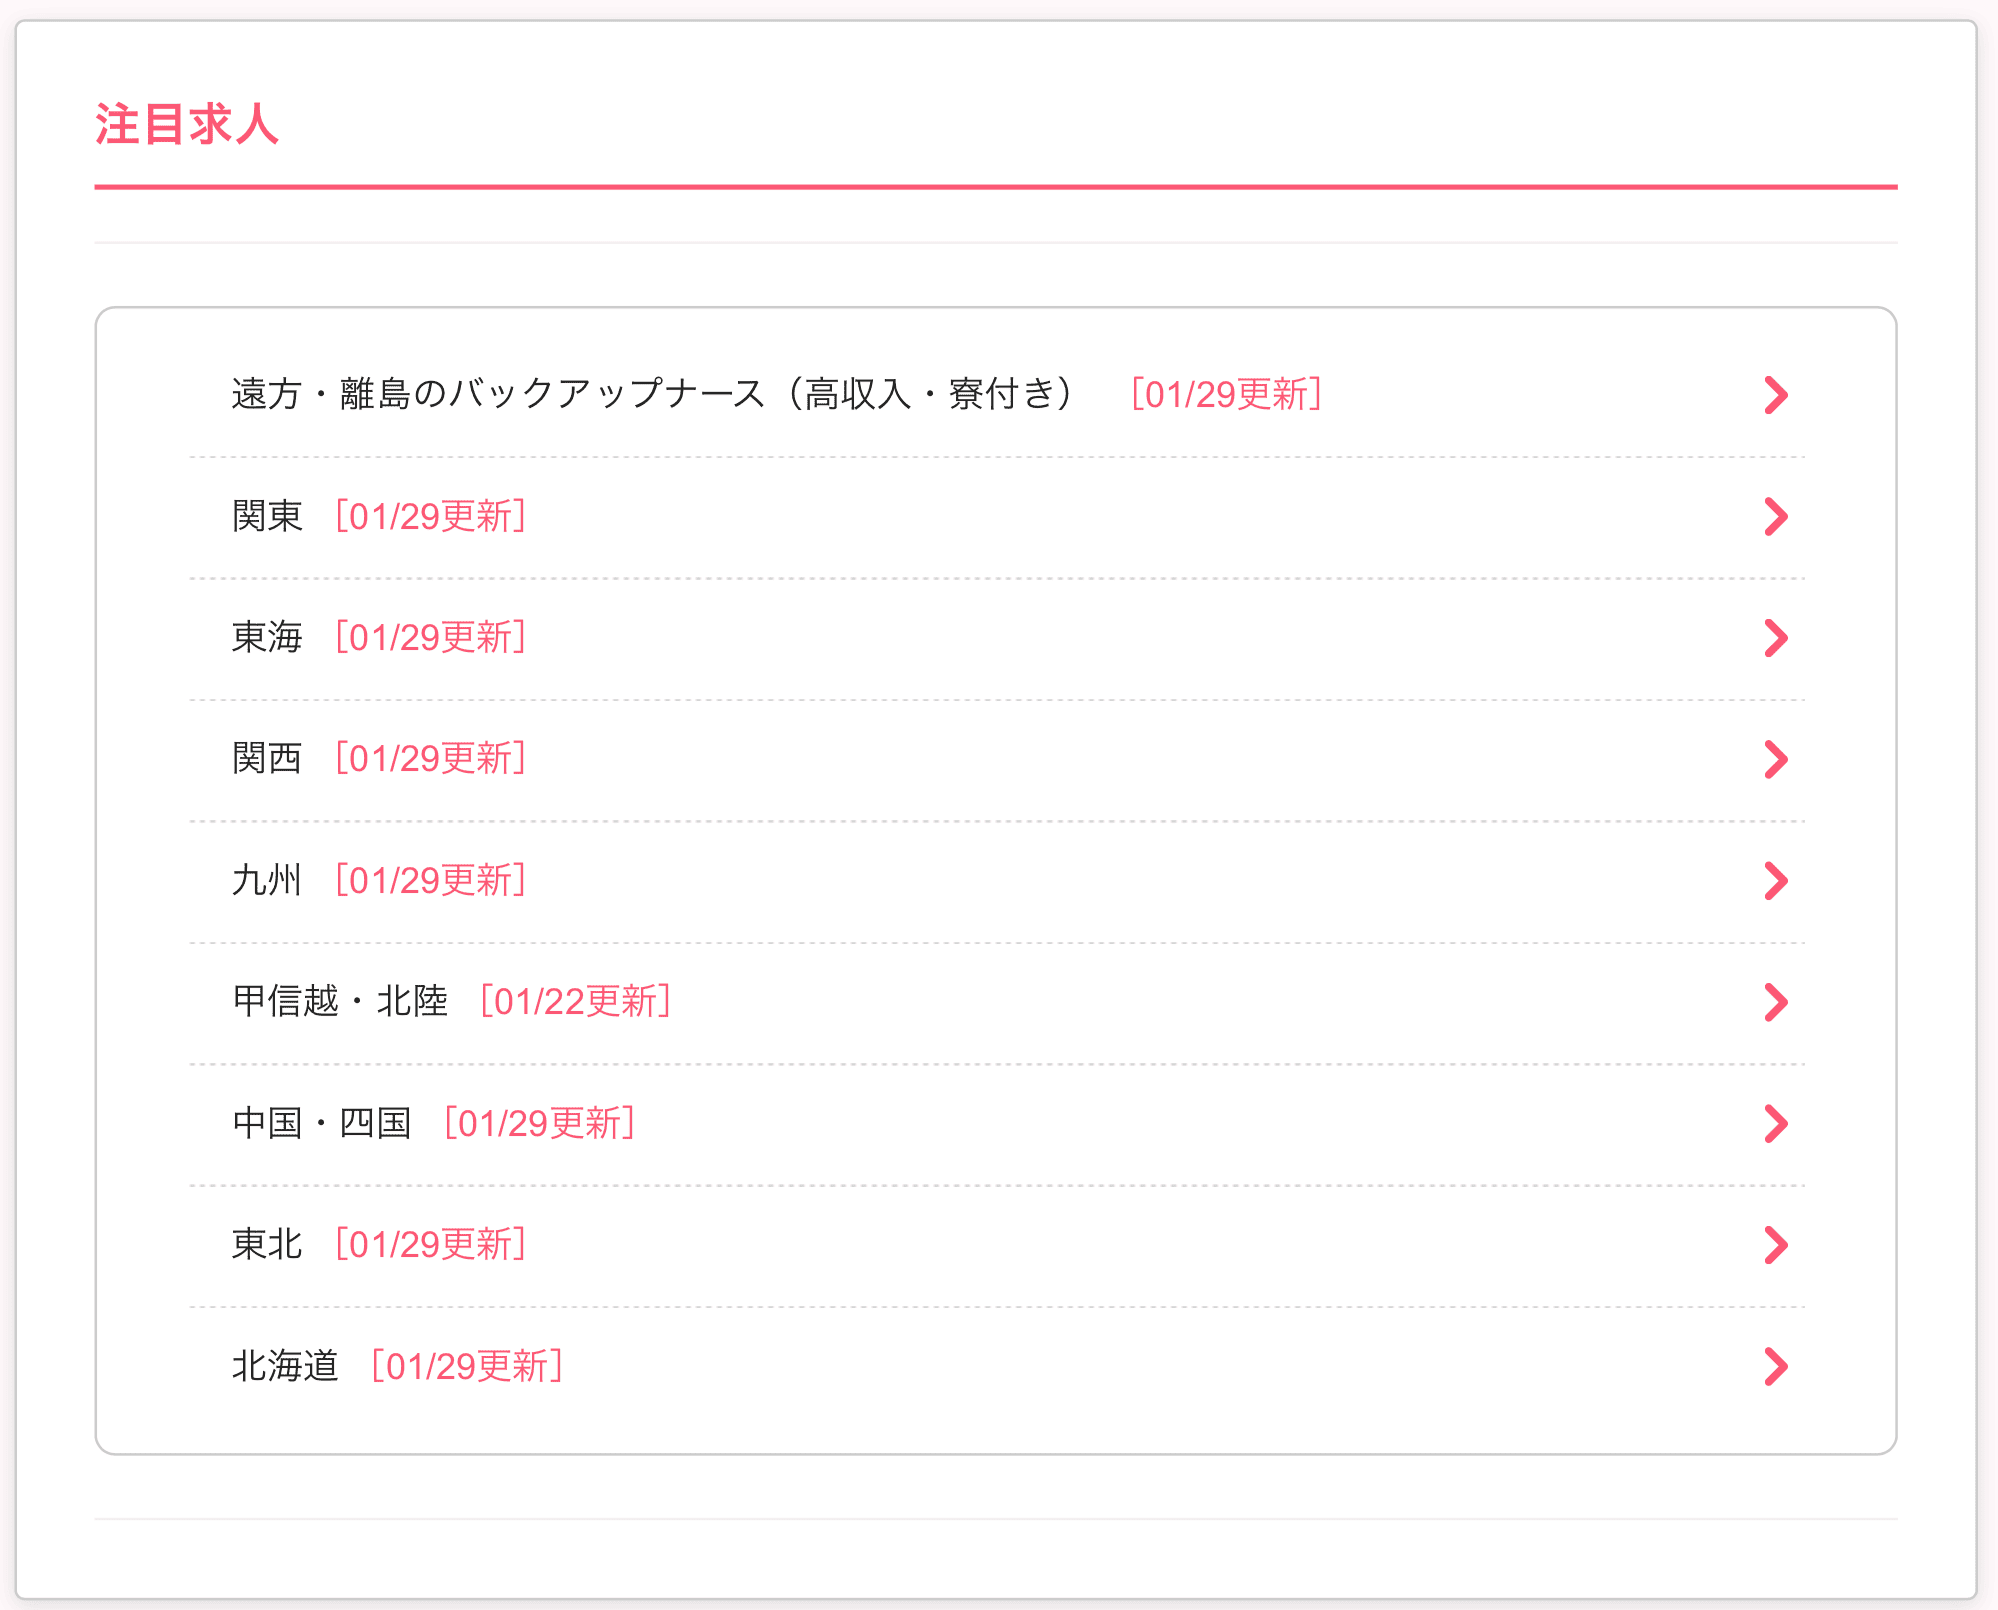Viewport: 1998px width, 1610px height.
Task: Choose the 東北 region link
Action: (267, 1245)
